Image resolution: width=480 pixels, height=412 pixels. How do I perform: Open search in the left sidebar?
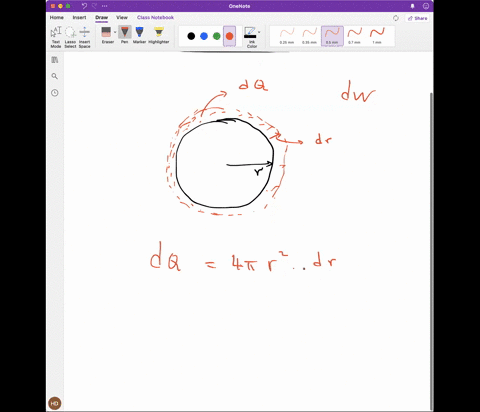click(x=55, y=76)
